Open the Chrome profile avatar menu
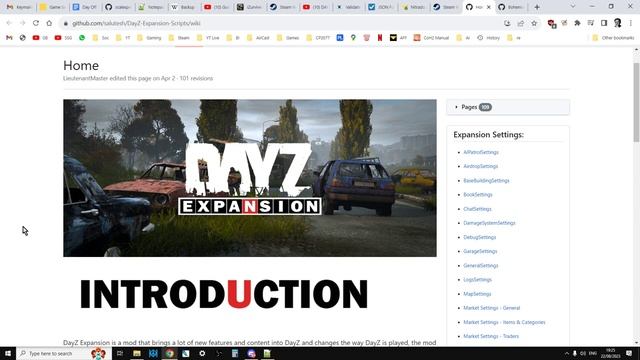The height and width of the screenshot is (360, 640). 618,23
